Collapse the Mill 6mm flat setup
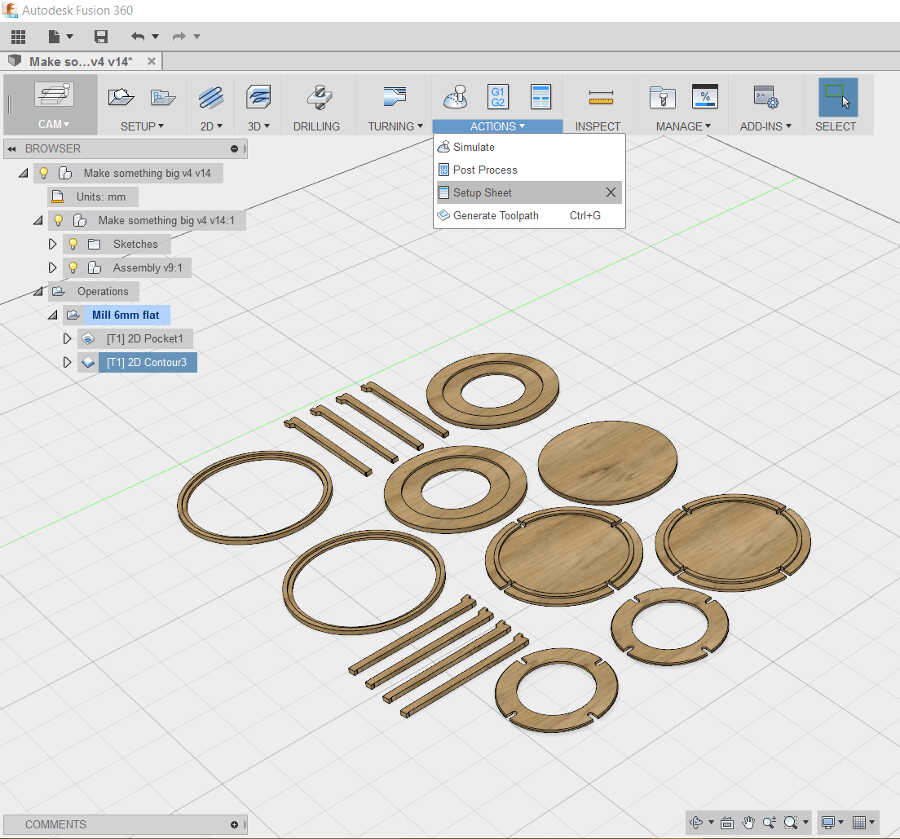The width and height of the screenshot is (900, 839). [x=53, y=314]
